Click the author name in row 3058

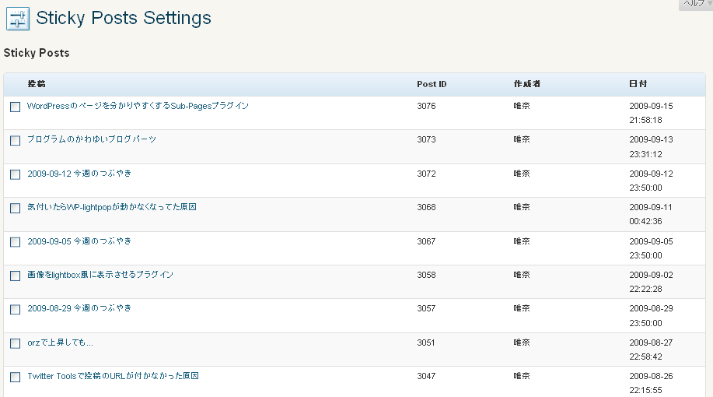tap(522, 275)
